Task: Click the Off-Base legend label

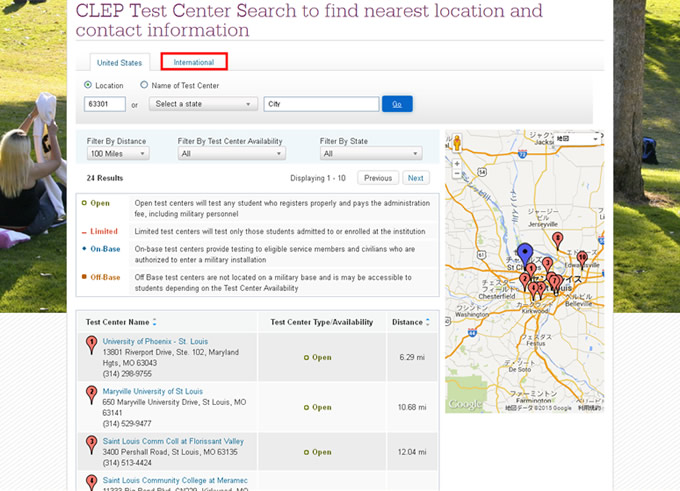Action: coord(105,277)
